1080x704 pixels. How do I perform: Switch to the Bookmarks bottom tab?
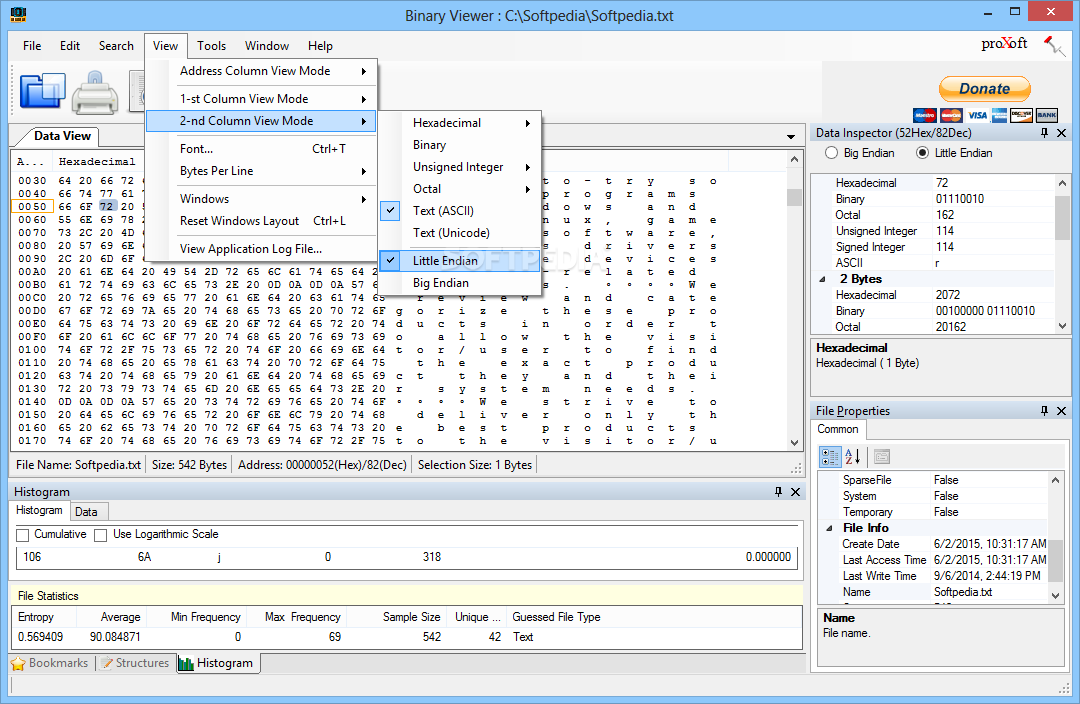coord(50,663)
